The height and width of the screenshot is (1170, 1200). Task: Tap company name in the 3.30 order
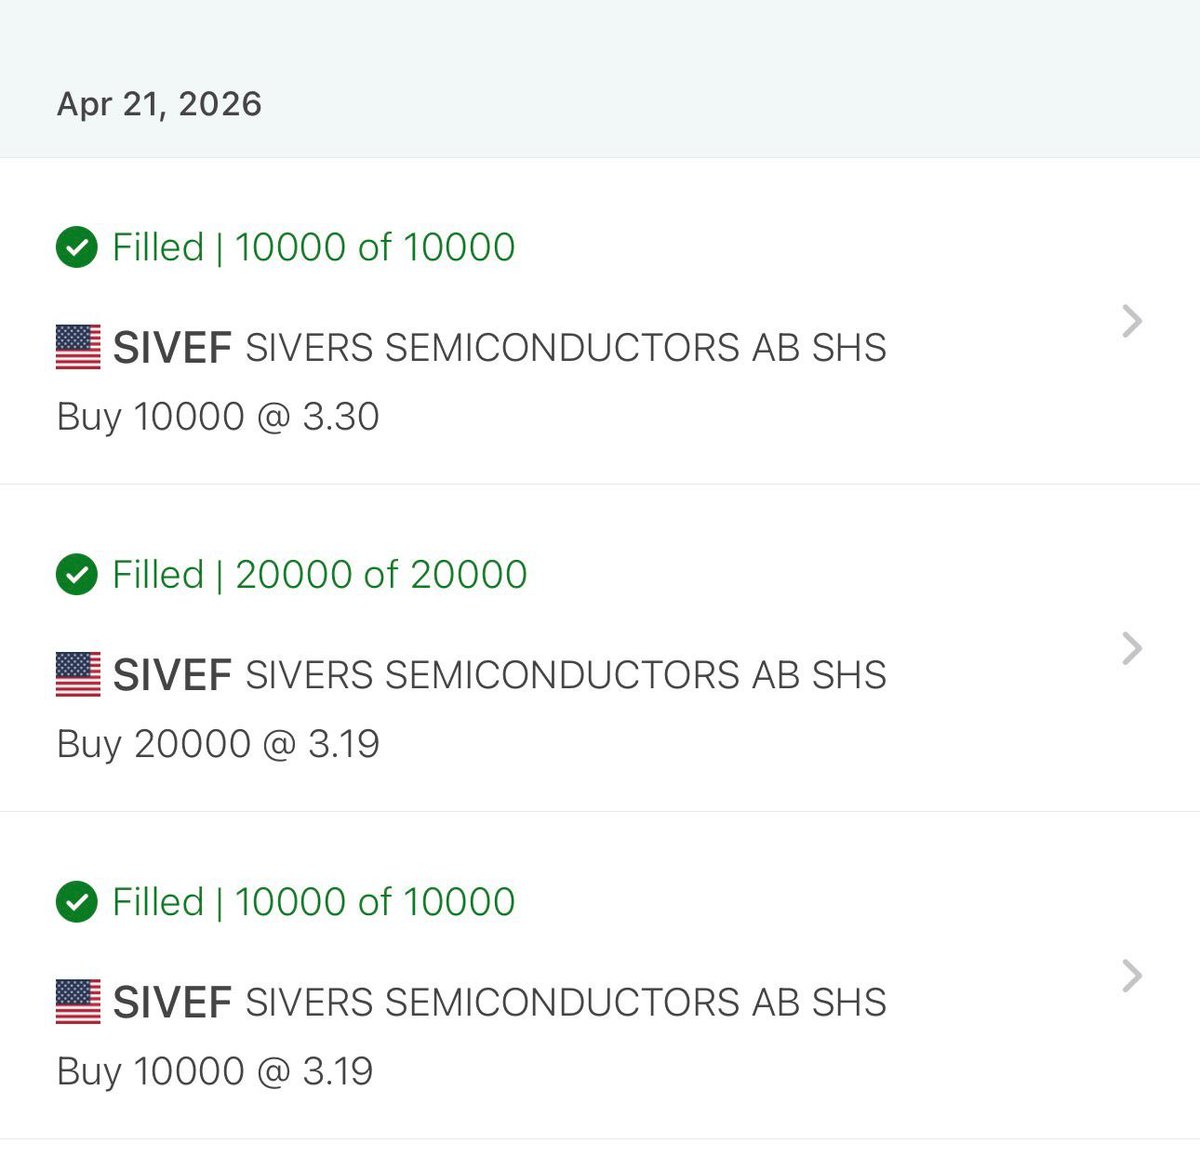pos(566,348)
